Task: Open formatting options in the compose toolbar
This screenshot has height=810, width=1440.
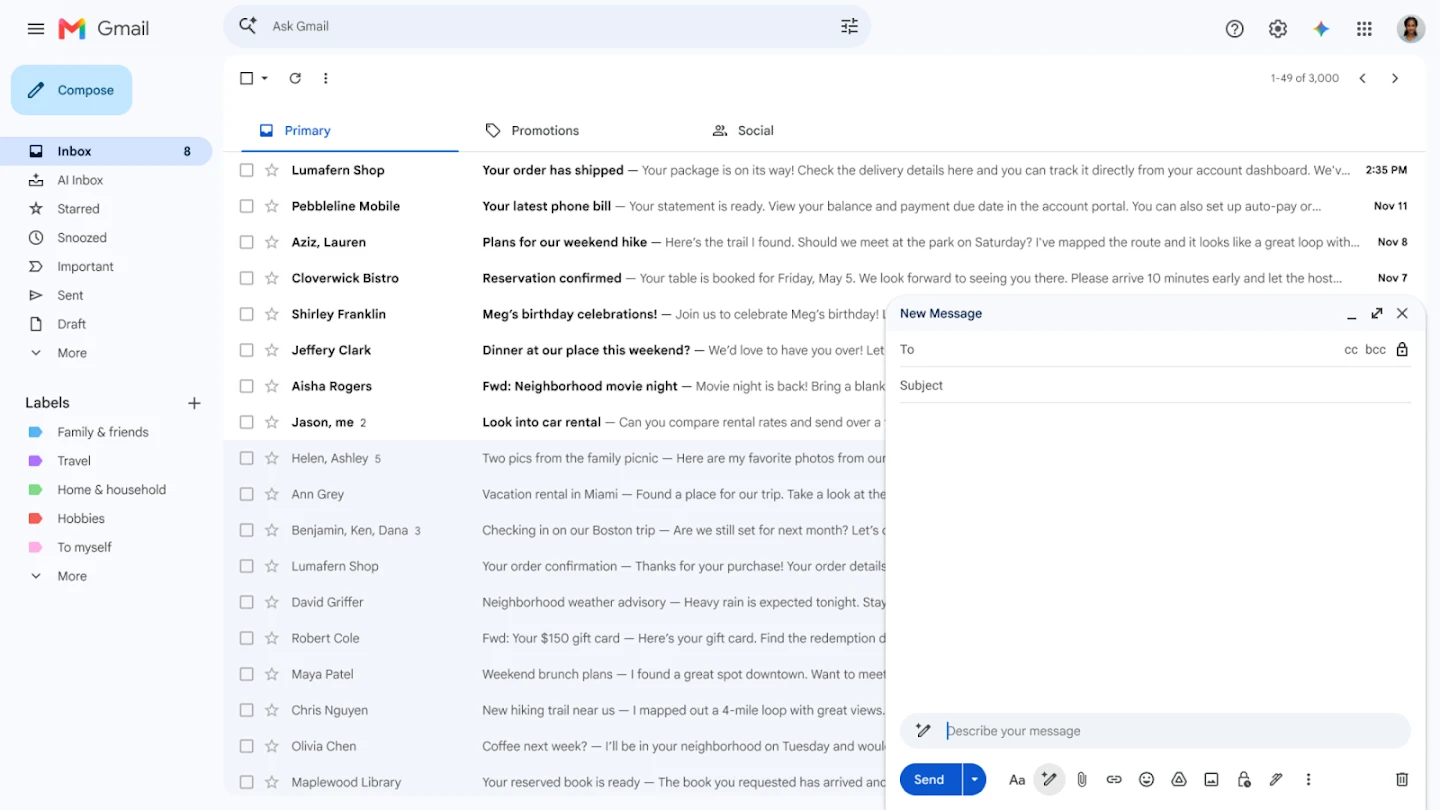Action: click(x=1017, y=780)
